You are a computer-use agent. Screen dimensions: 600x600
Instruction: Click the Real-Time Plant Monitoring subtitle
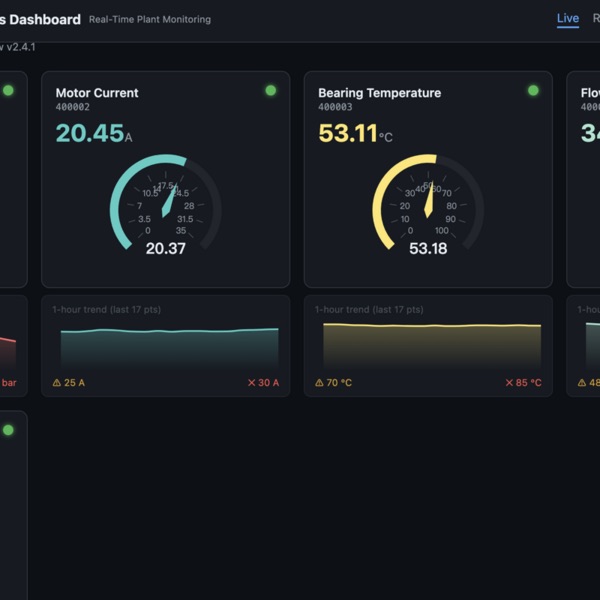(150, 20)
